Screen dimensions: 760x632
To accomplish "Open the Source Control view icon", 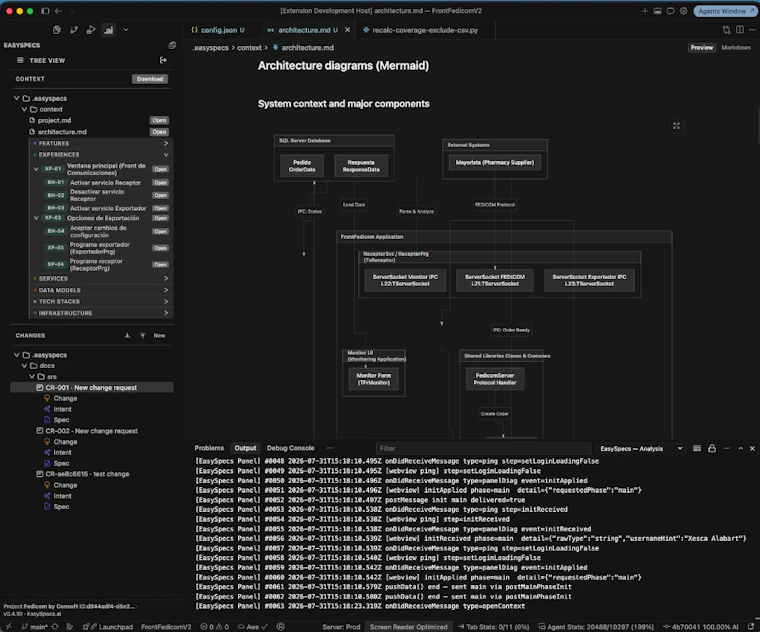I will (x=74, y=30).
